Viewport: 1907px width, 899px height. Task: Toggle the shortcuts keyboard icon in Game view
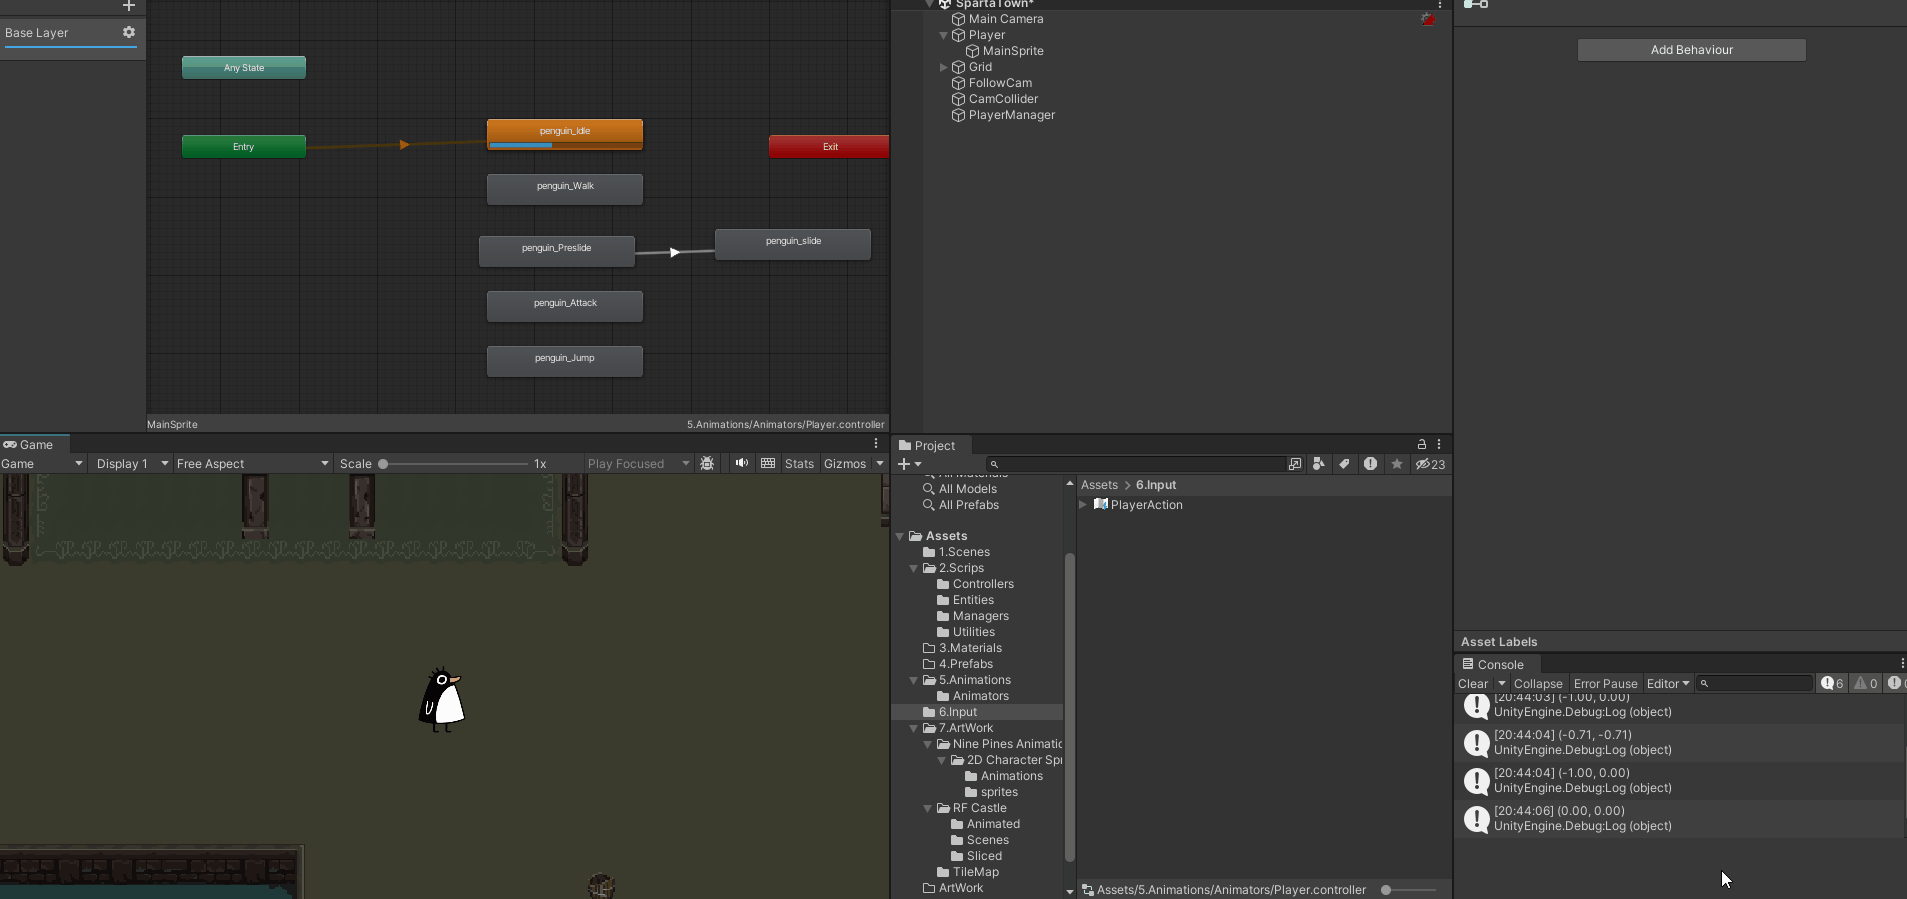coord(768,464)
